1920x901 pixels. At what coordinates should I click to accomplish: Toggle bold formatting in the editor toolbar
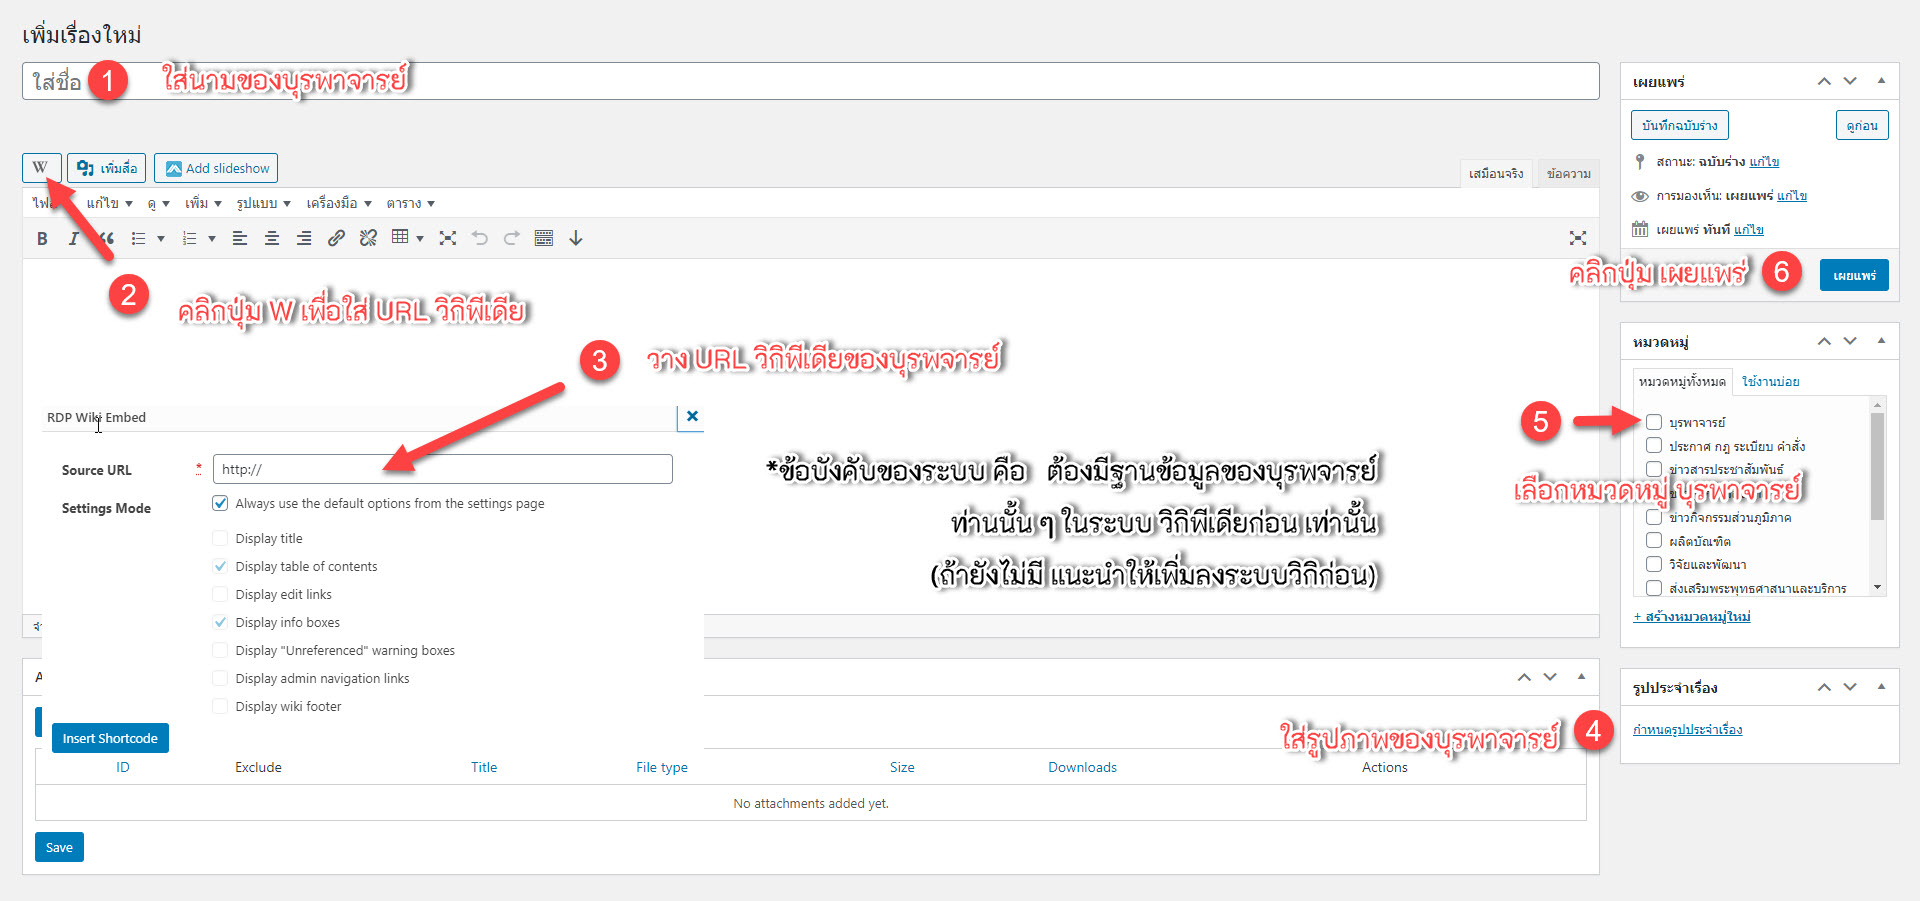[42, 238]
